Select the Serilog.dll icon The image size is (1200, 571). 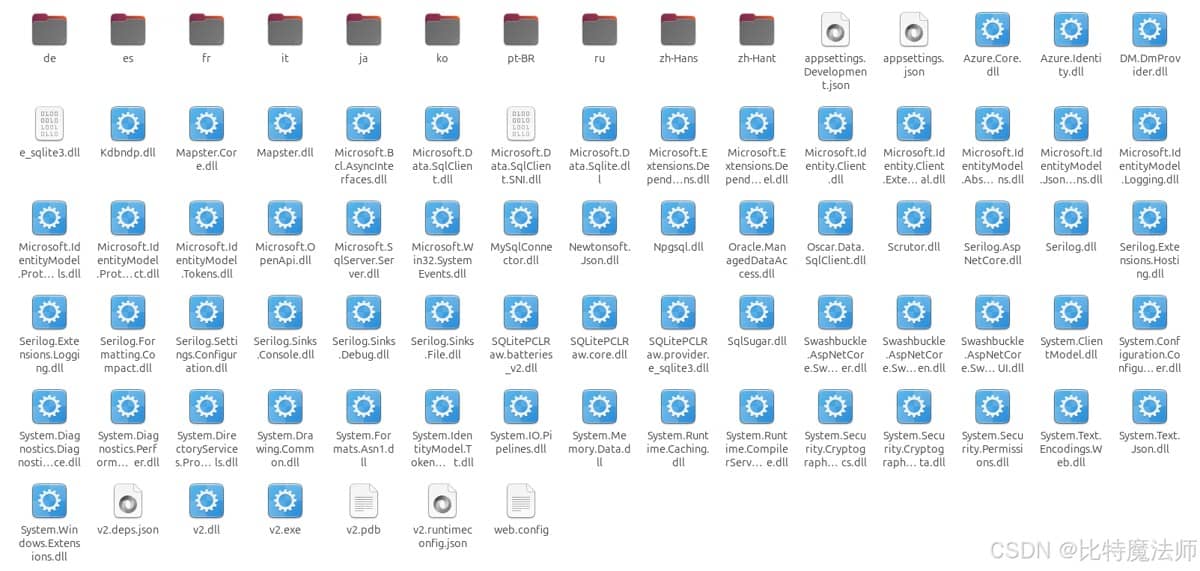click(x=1071, y=218)
